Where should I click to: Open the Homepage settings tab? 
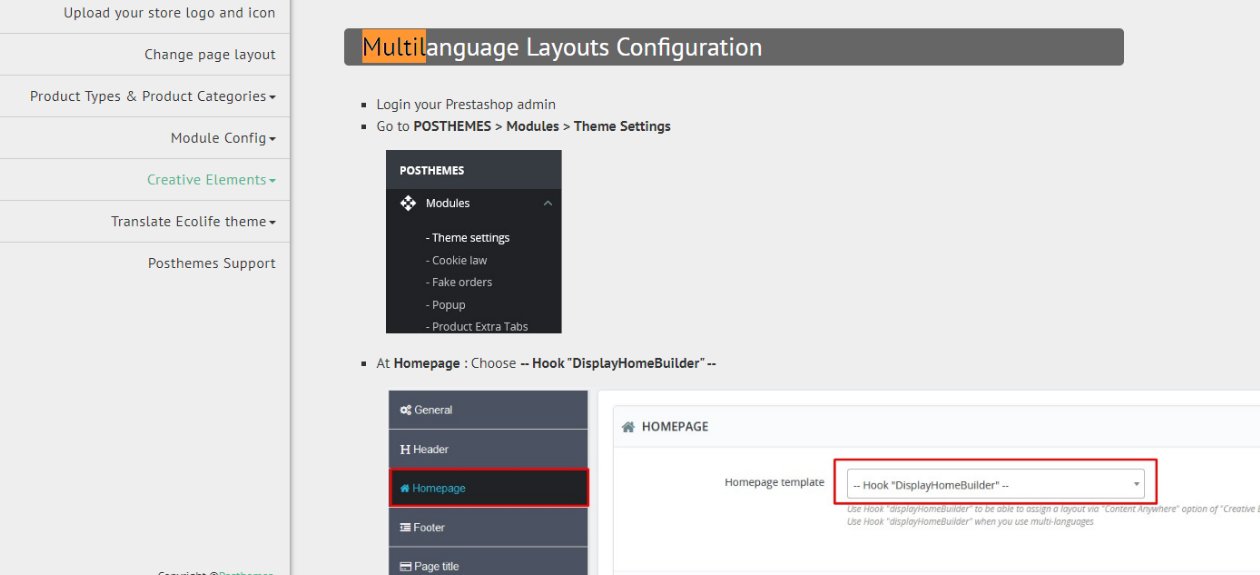click(488, 488)
